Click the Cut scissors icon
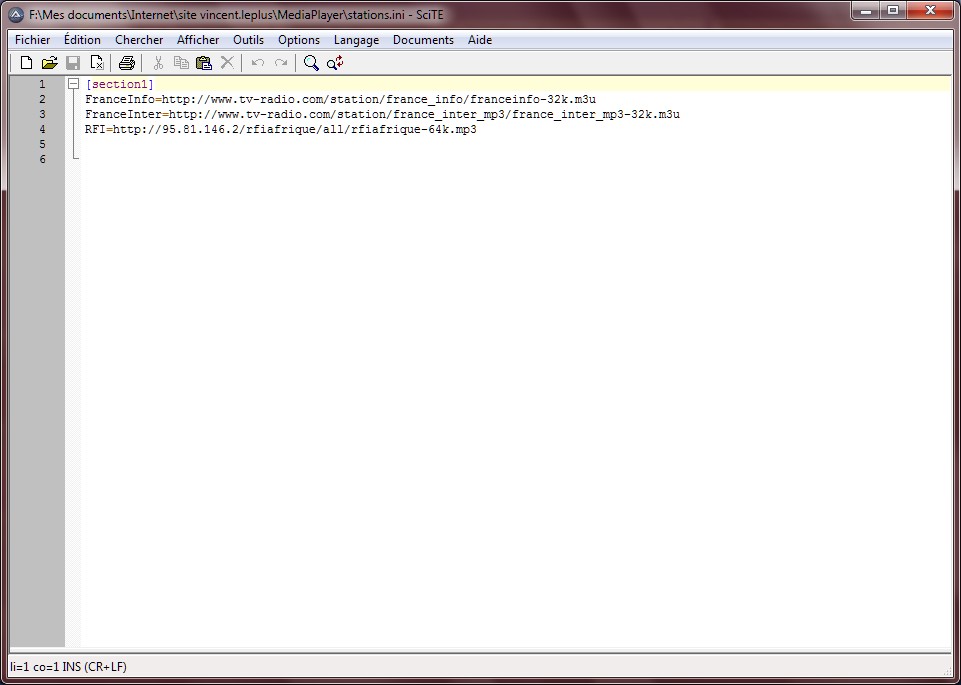Image resolution: width=961 pixels, height=685 pixels. point(158,62)
